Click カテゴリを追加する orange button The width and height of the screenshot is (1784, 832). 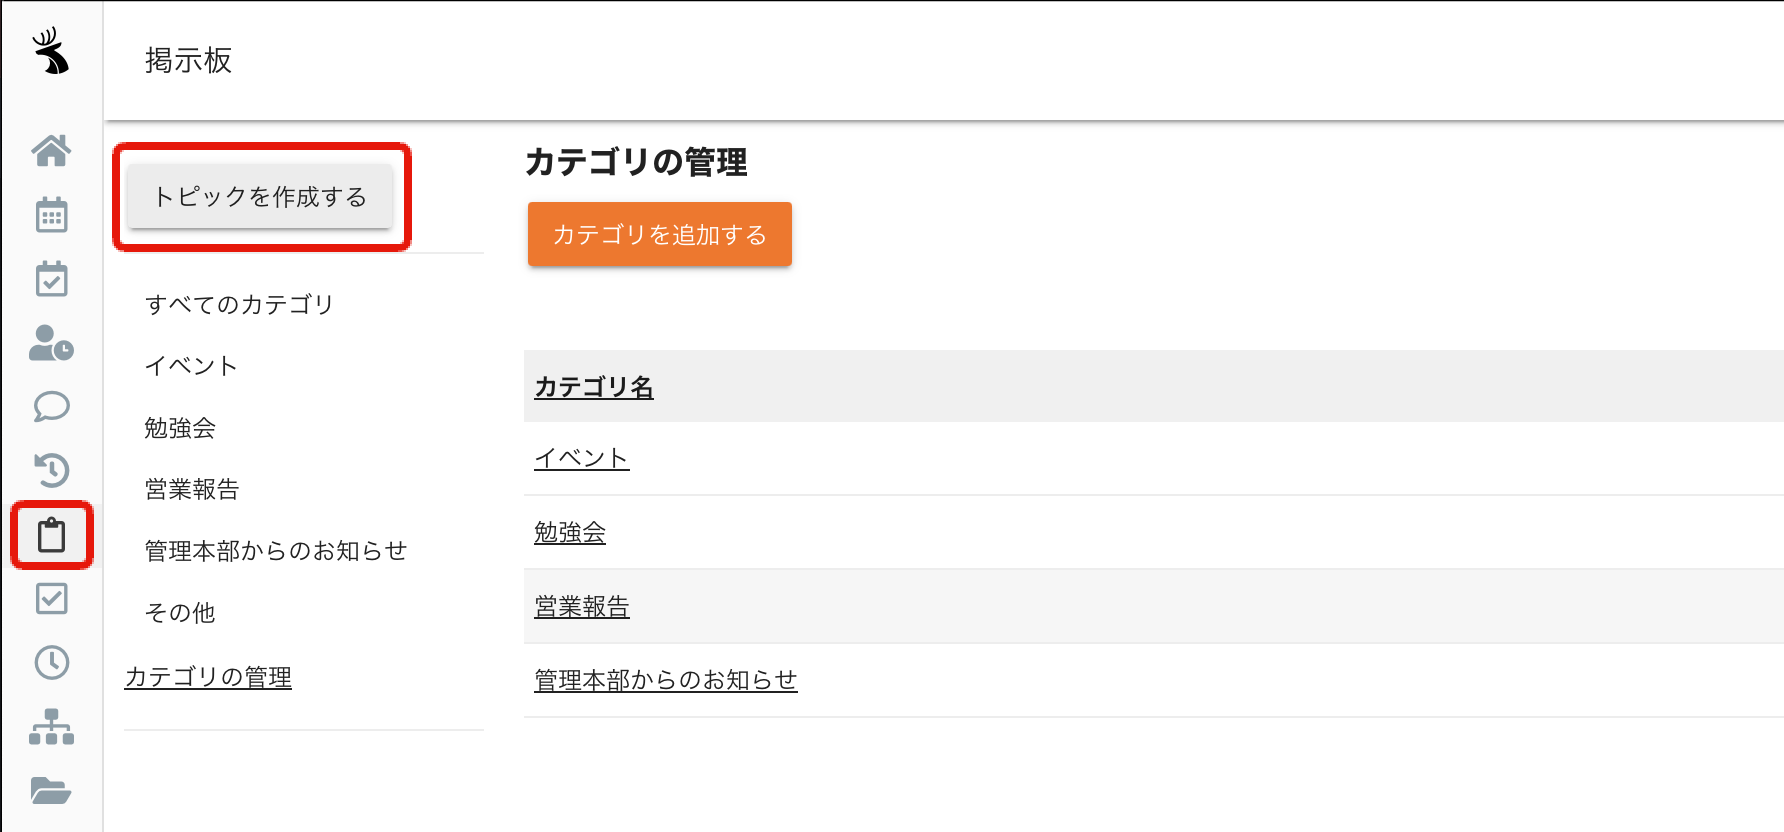[660, 234]
